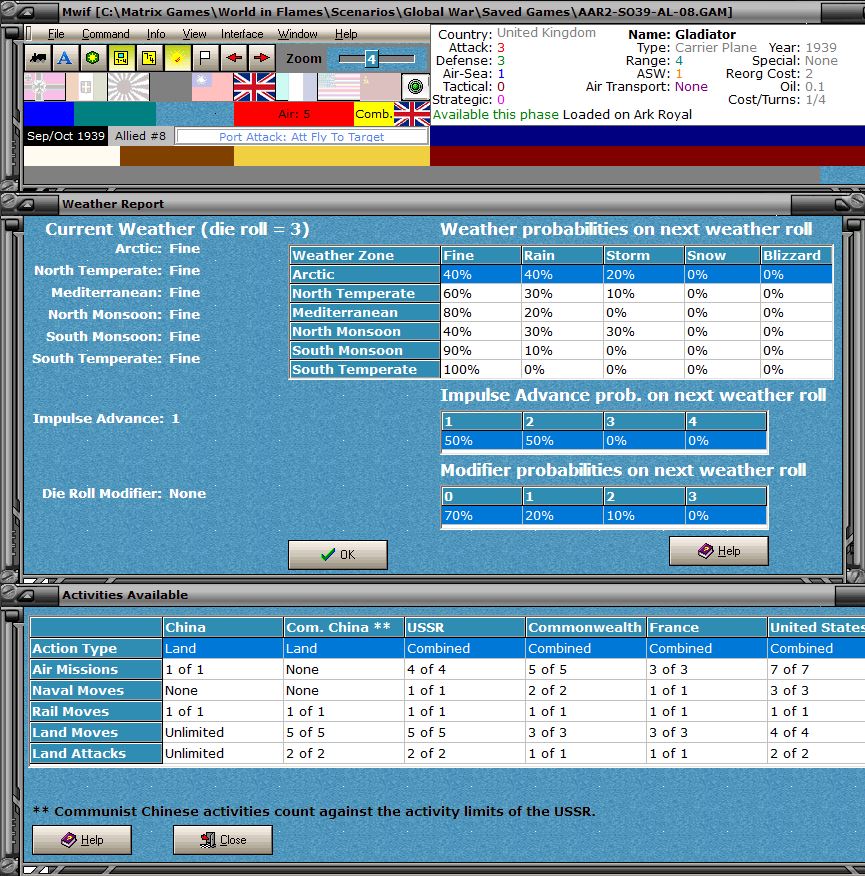Click the train icon toolbar button
This screenshot has height=876, width=865.
click(38, 58)
